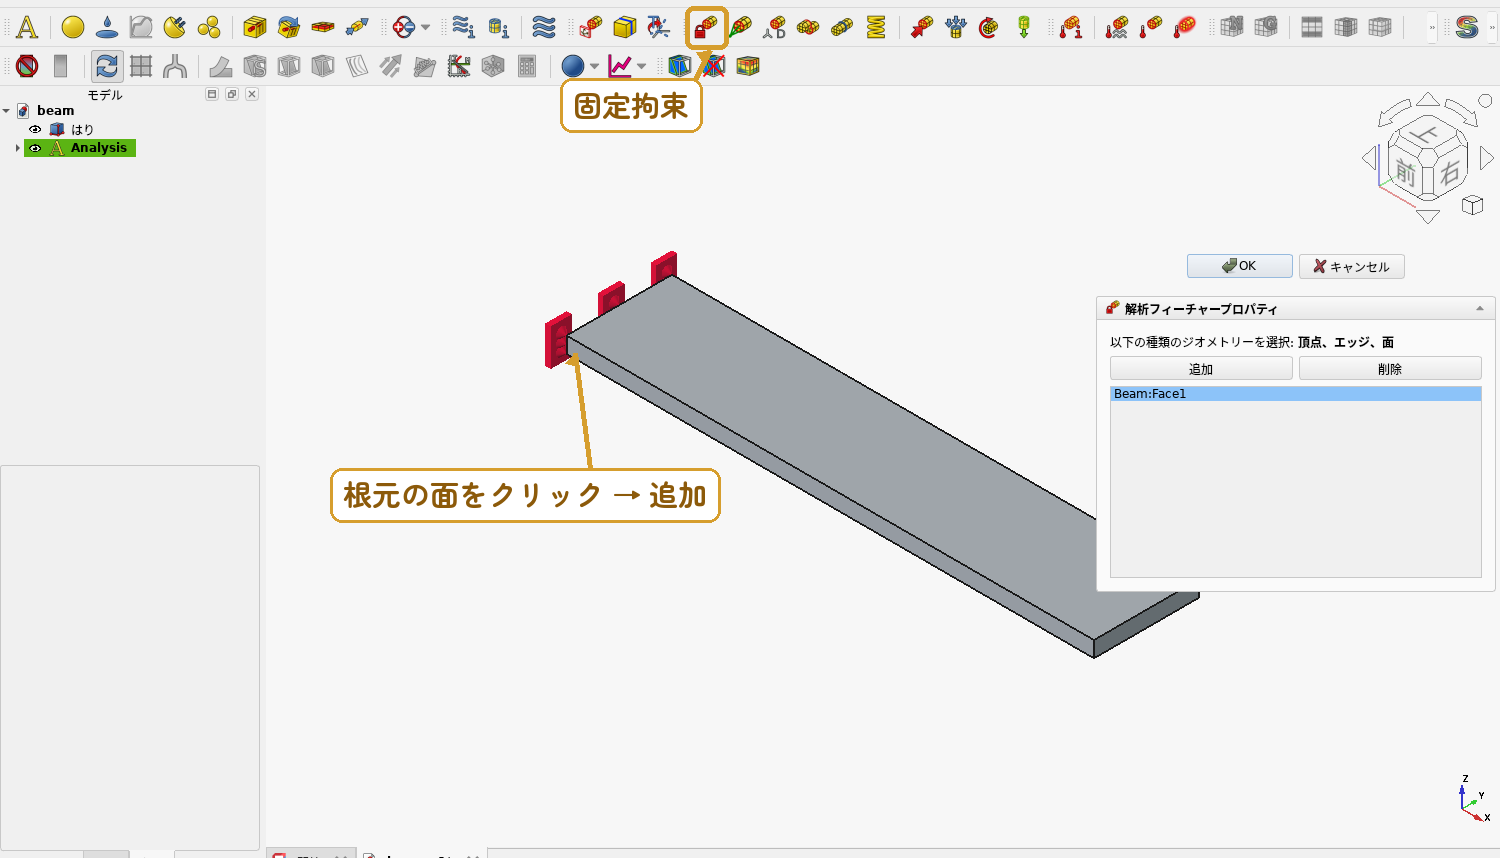This screenshot has width=1500, height=858.
Task: Click the small isometric cube under navigation cube
Action: tap(1472, 205)
